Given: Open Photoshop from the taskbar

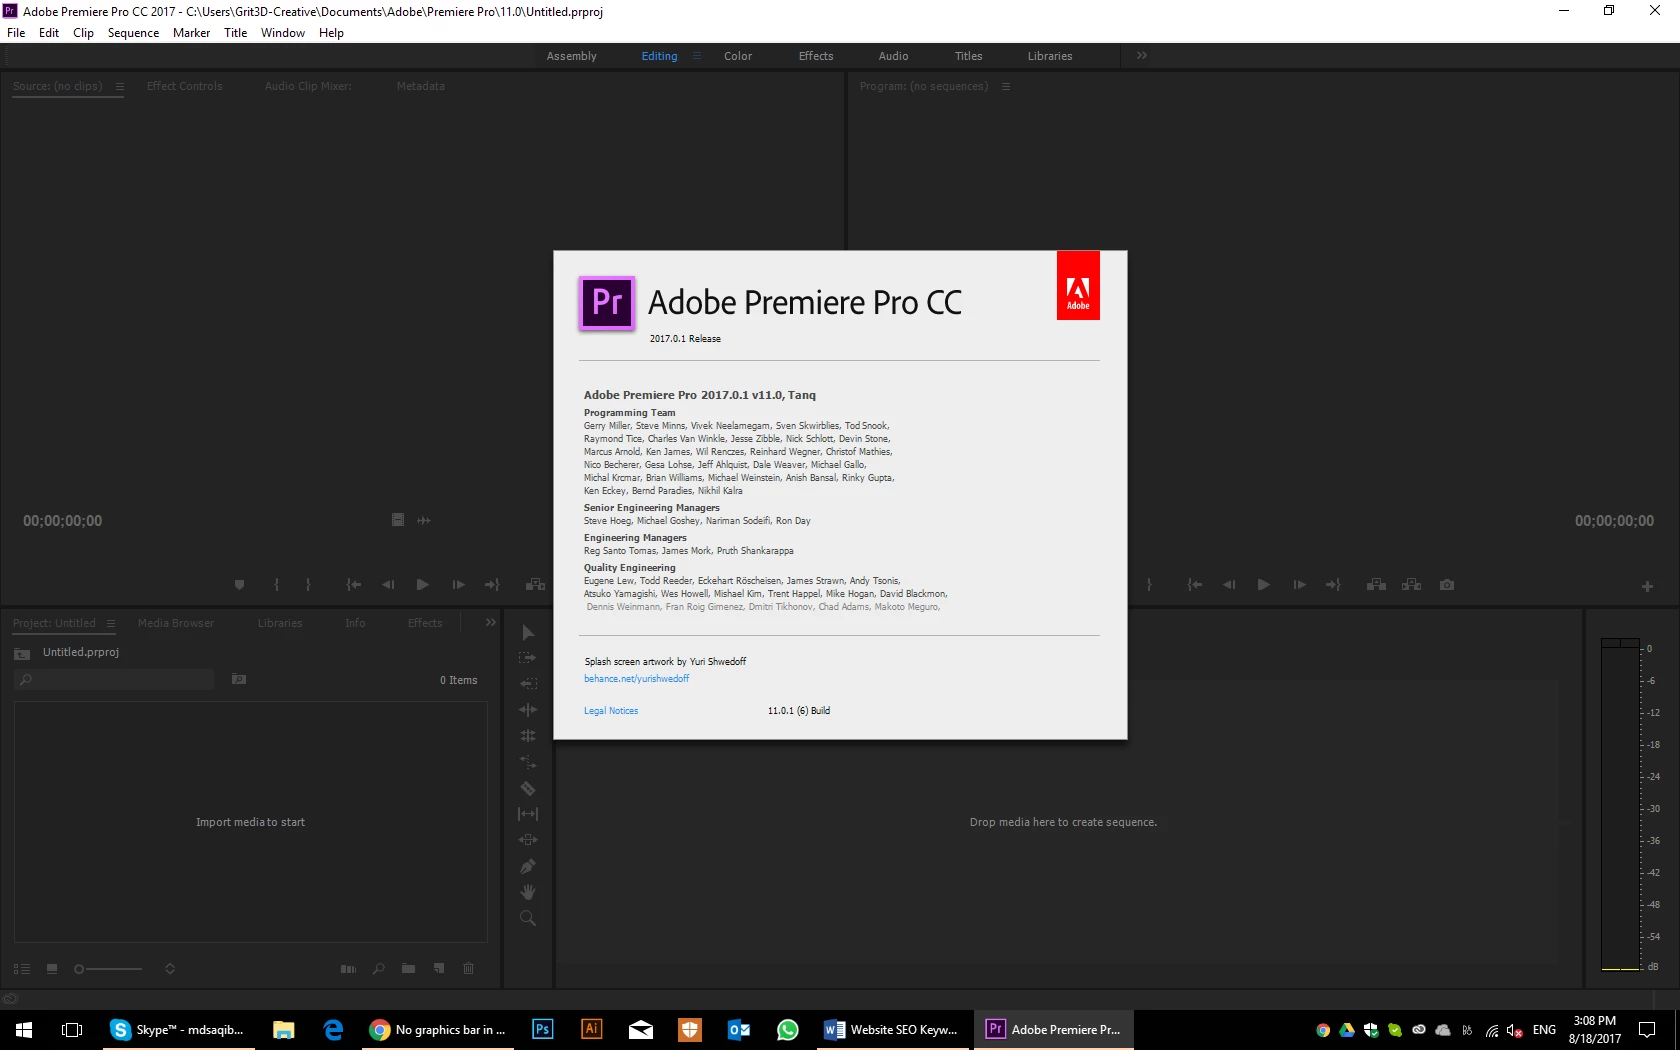Looking at the screenshot, I should tap(543, 1029).
